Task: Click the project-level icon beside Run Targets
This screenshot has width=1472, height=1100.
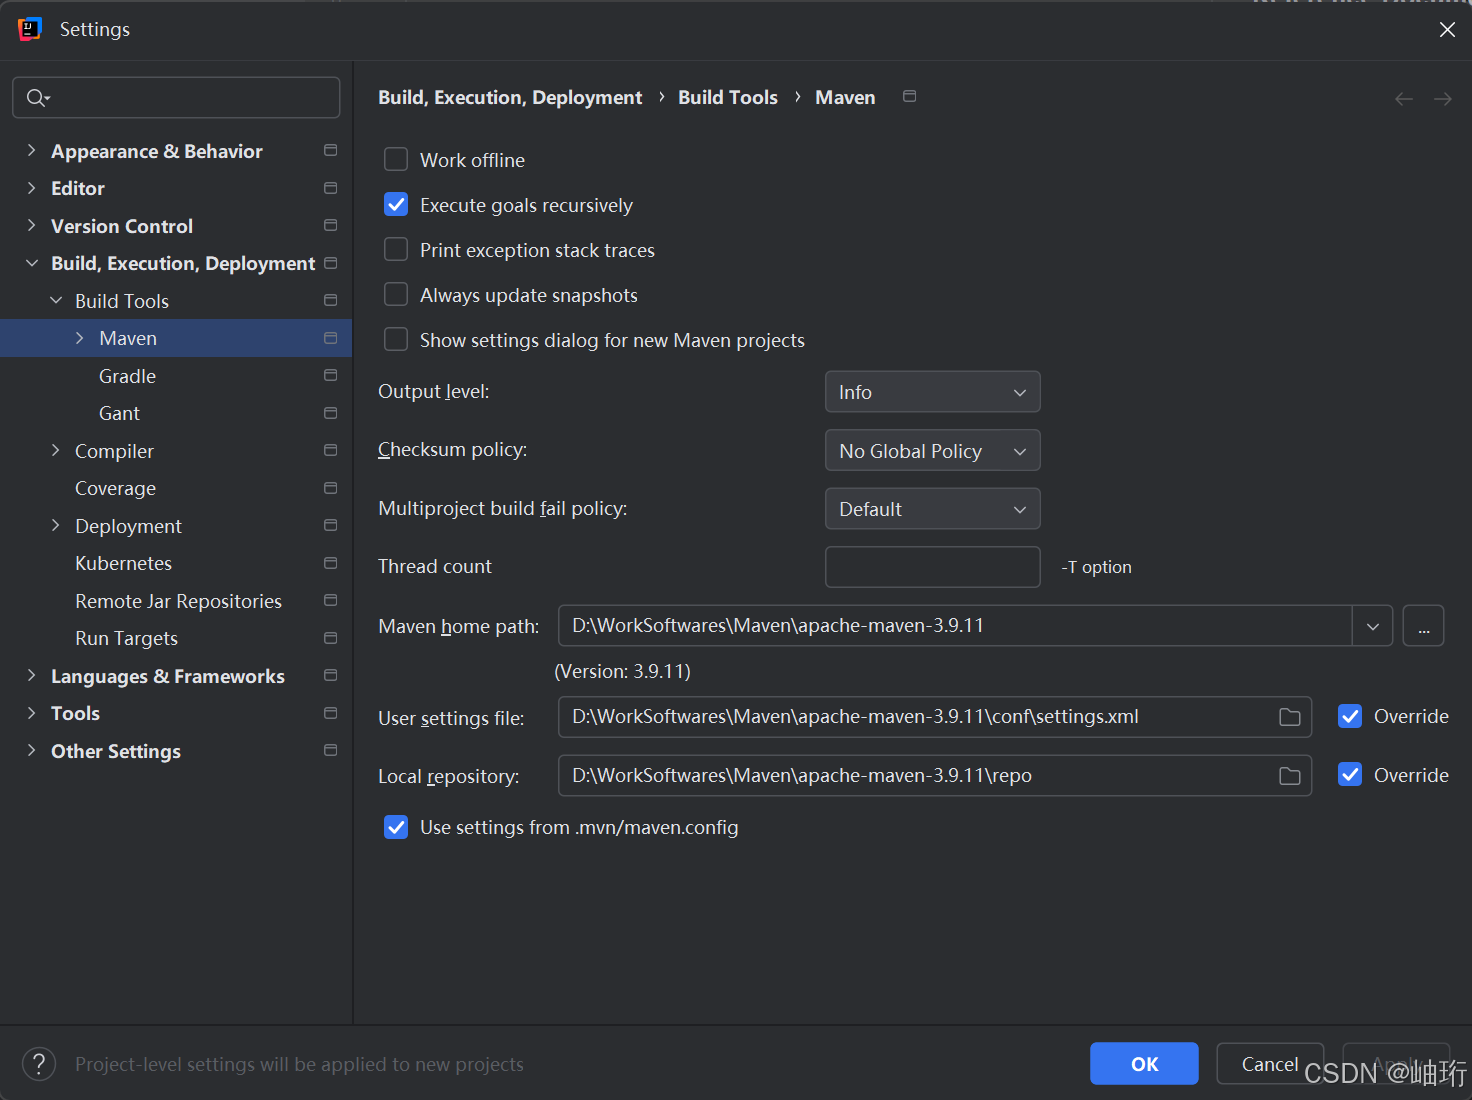Action: [x=330, y=638]
